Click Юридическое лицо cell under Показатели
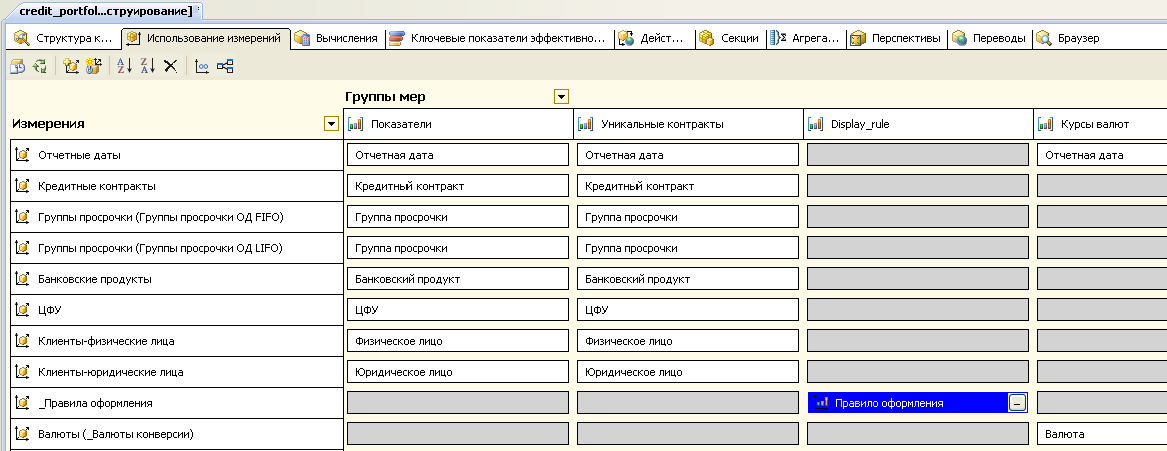 pos(458,371)
